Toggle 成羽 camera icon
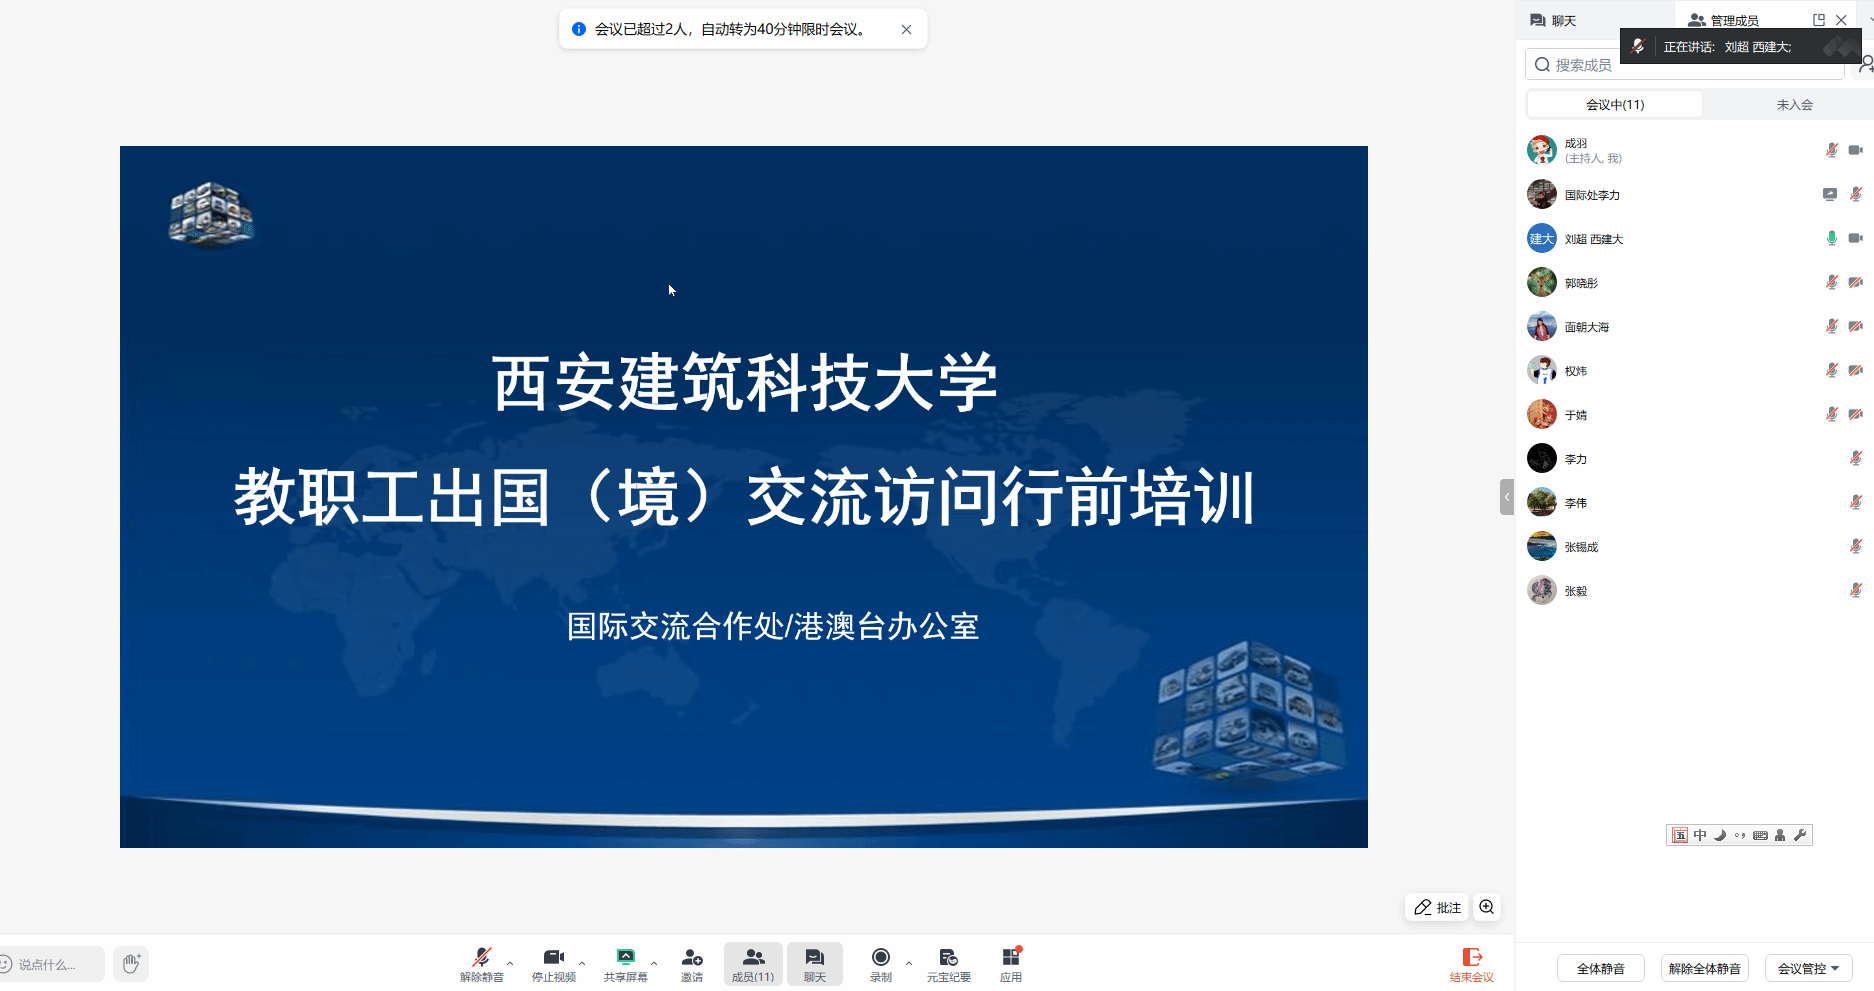The width and height of the screenshot is (1874, 991). pyautogui.click(x=1855, y=150)
